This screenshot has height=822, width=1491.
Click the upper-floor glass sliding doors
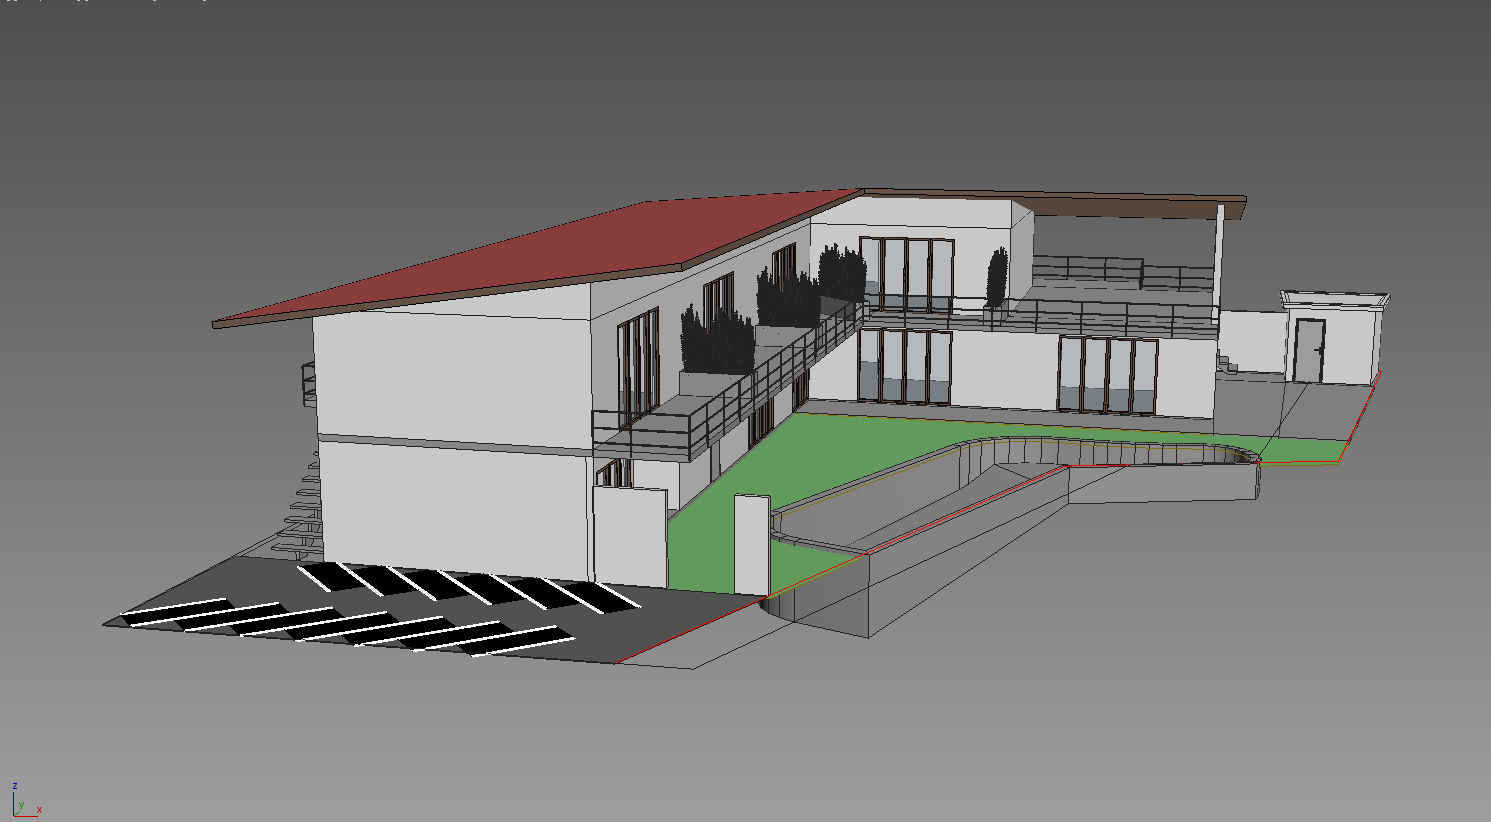pos(905,272)
